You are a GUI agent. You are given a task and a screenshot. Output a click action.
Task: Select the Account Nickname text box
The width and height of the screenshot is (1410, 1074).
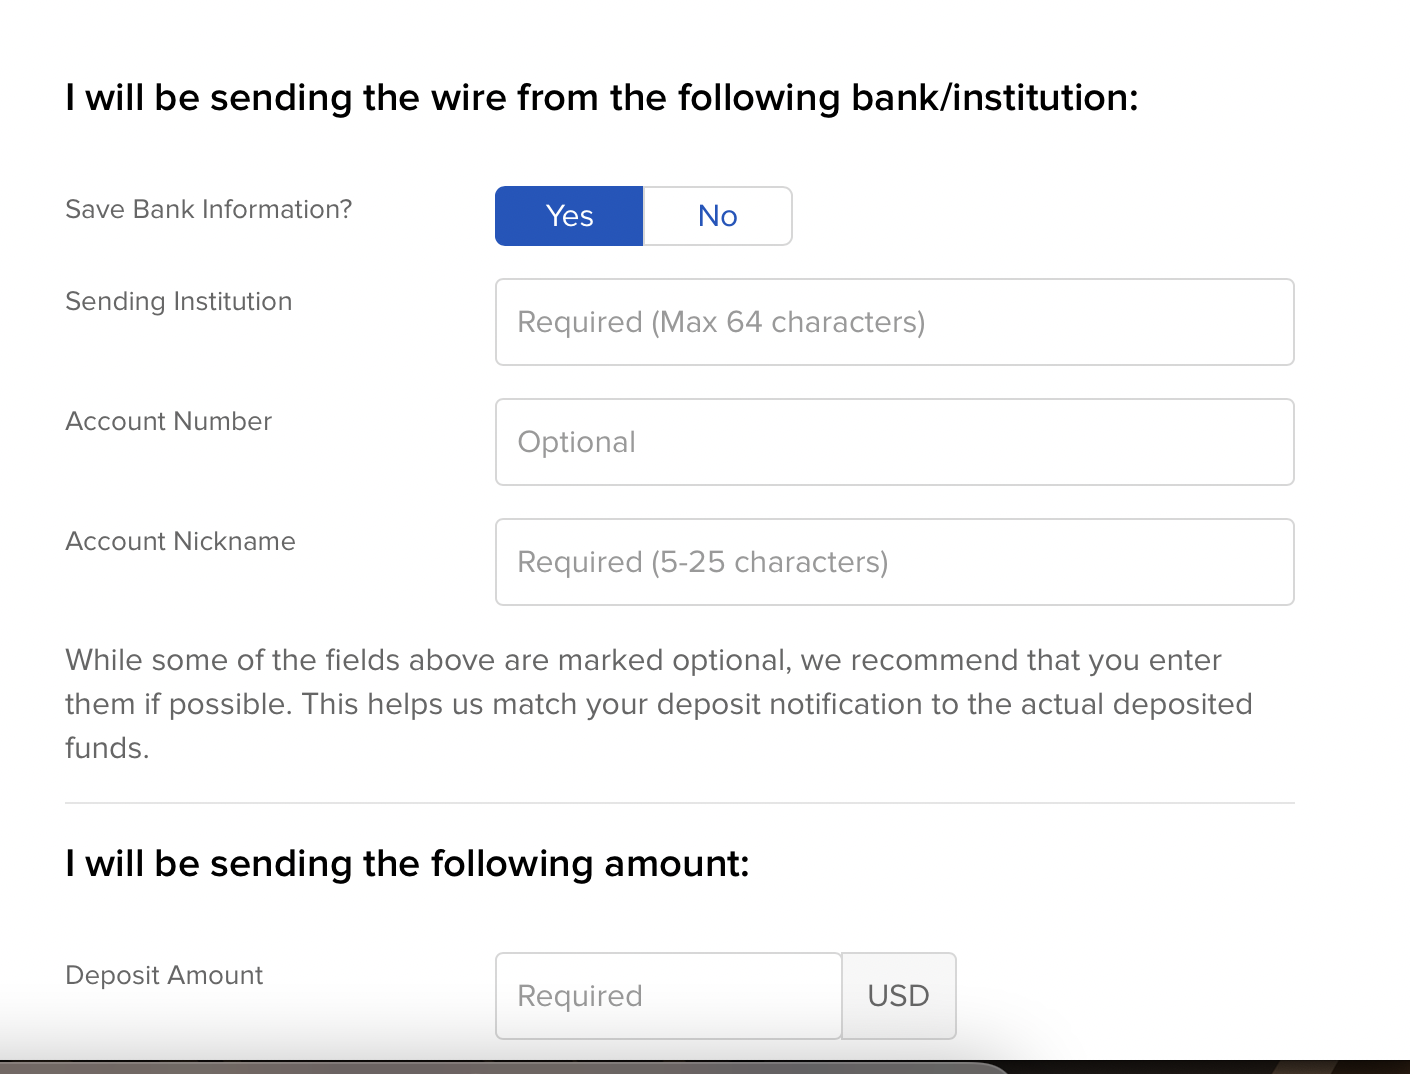pyautogui.click(x=895, y=562)
